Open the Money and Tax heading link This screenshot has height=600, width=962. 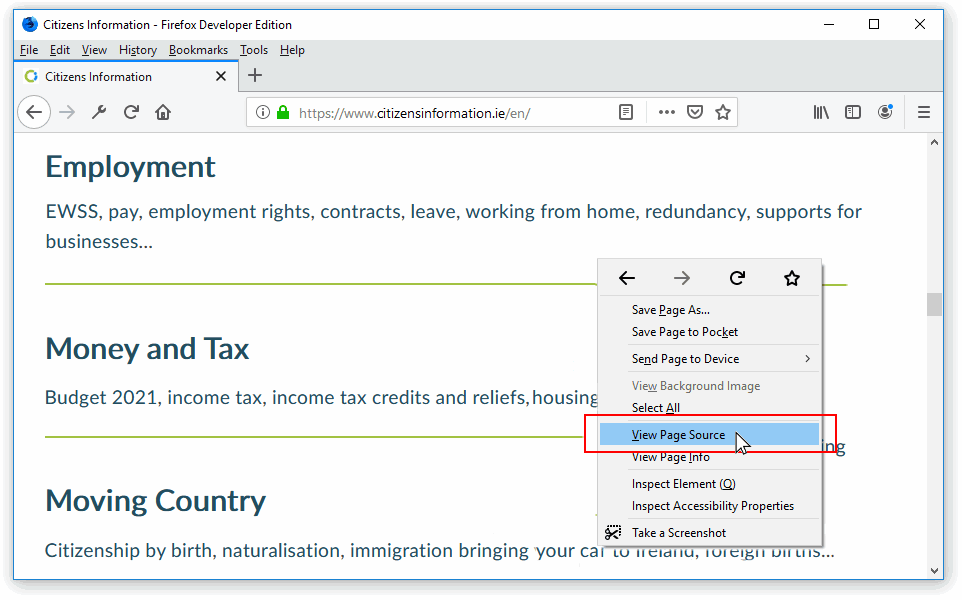147,349
